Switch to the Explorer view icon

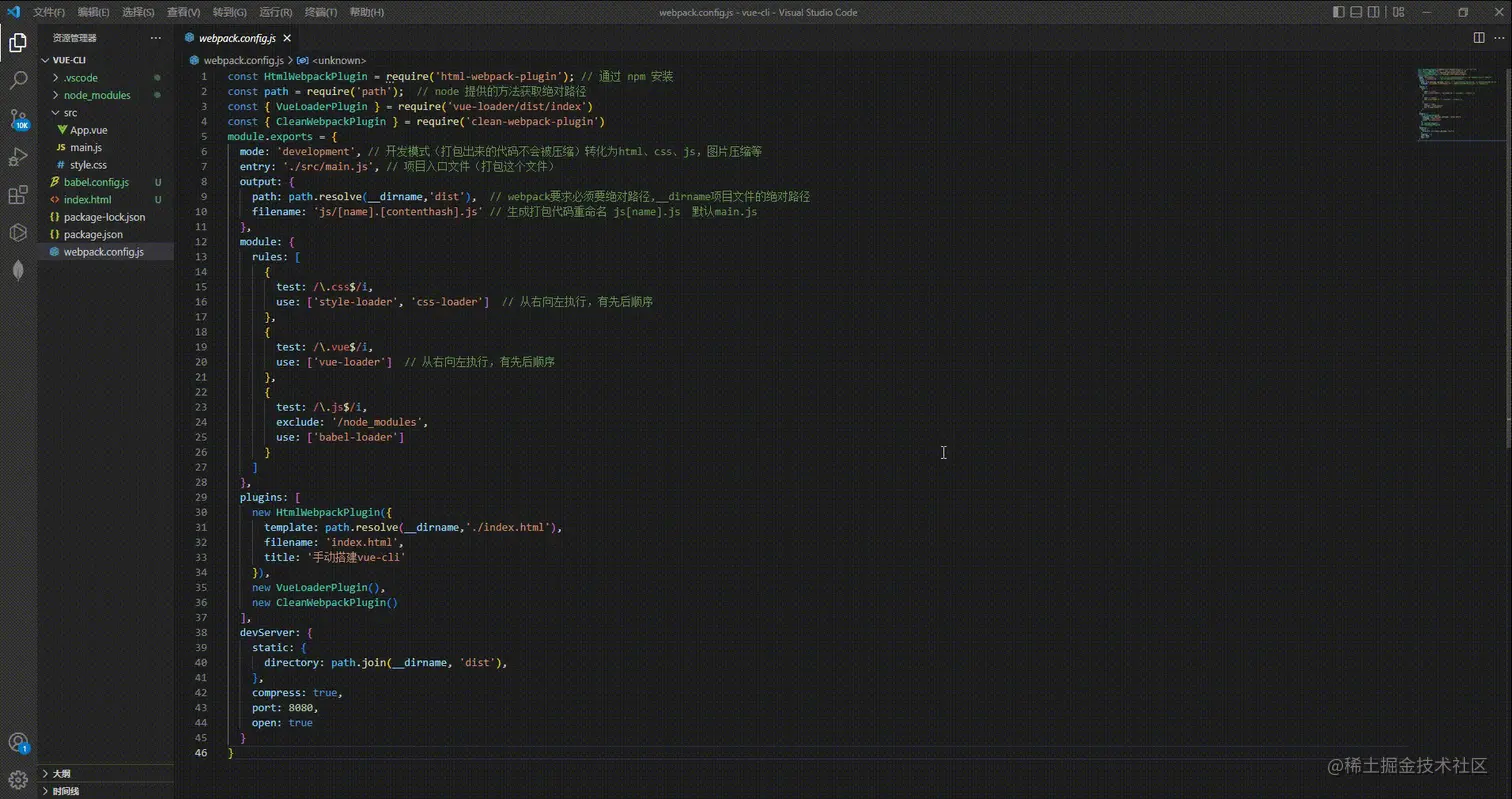click(x=18, y=42)
